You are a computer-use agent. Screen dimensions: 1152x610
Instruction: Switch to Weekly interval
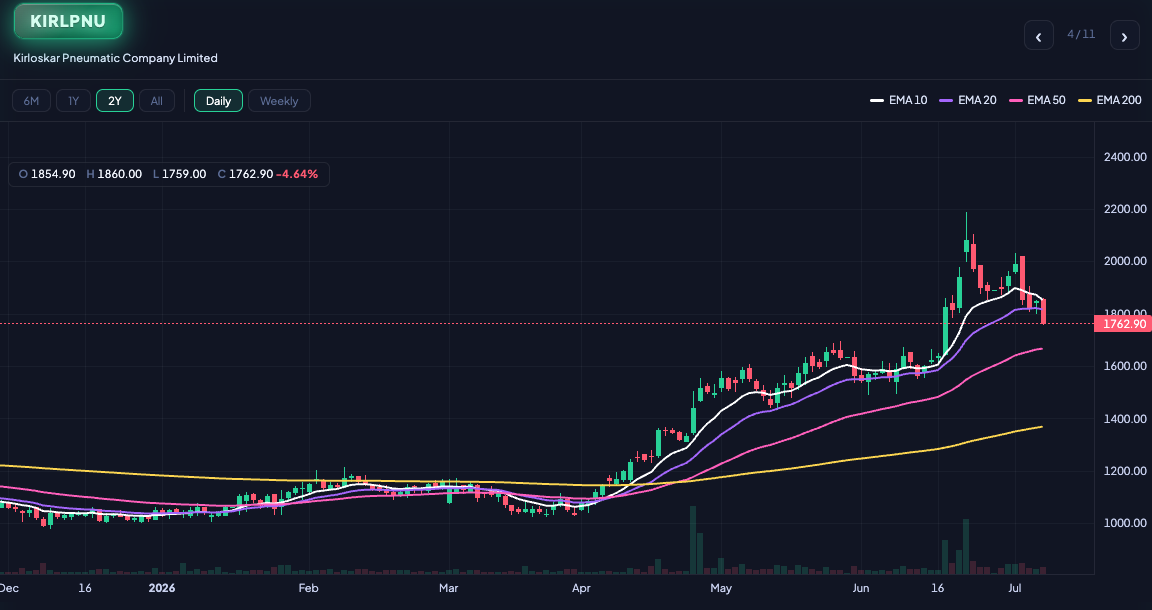[279, 101]
